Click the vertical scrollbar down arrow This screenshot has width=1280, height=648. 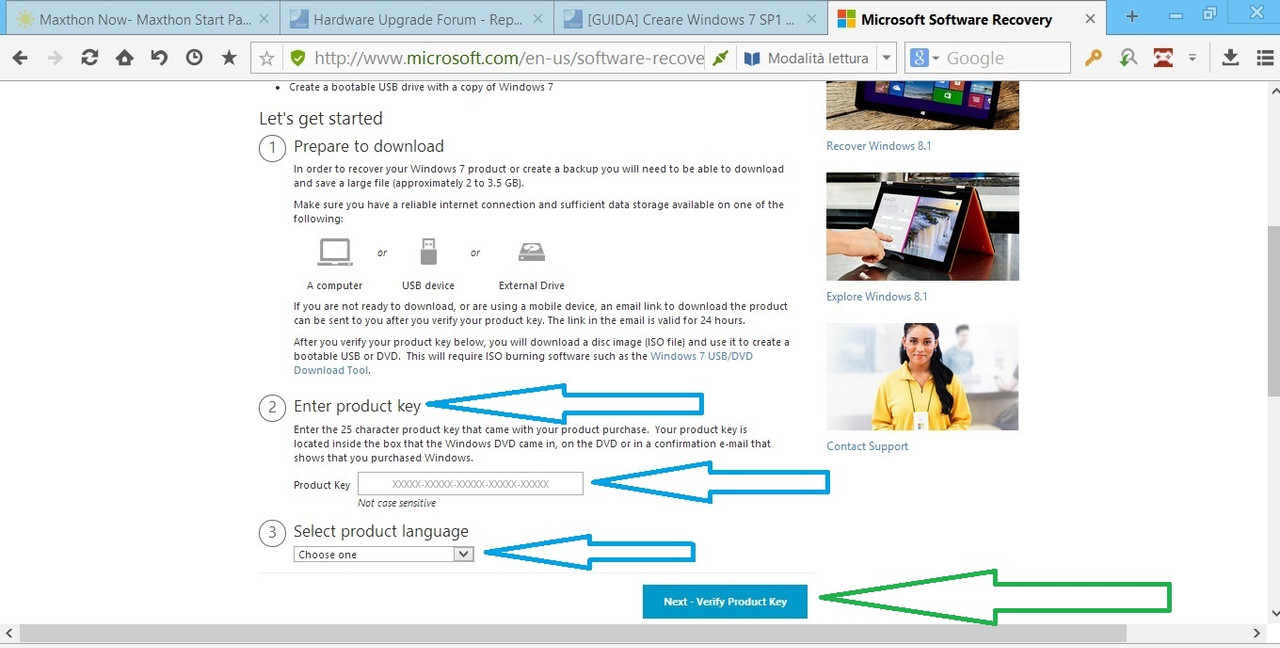(1273, 613)
